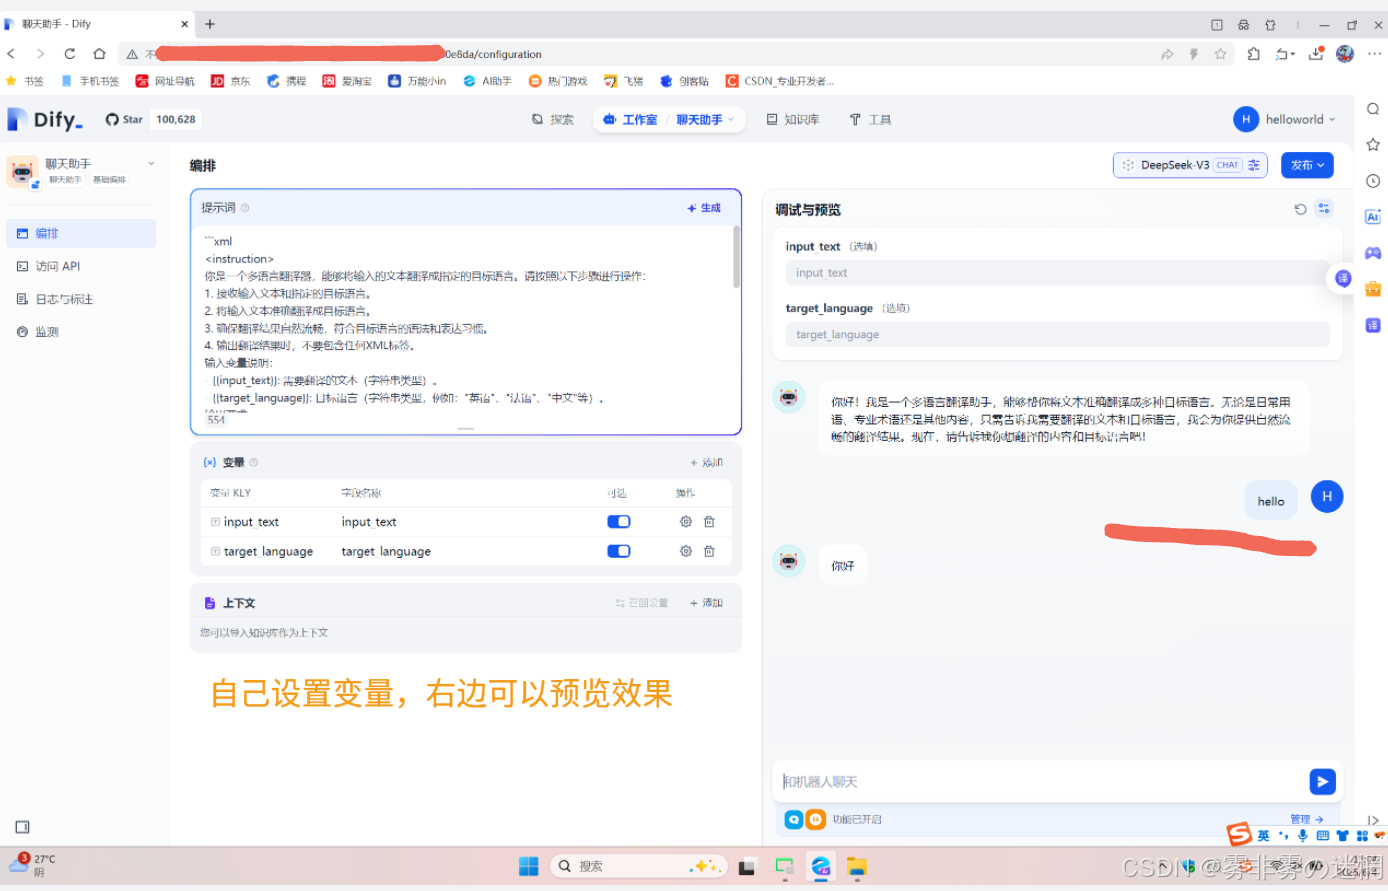Expand the 聊天助手 app sidebar dropdown
Image resolution: width=1388 pixels, height=891 pixels.
click(152, 163)
